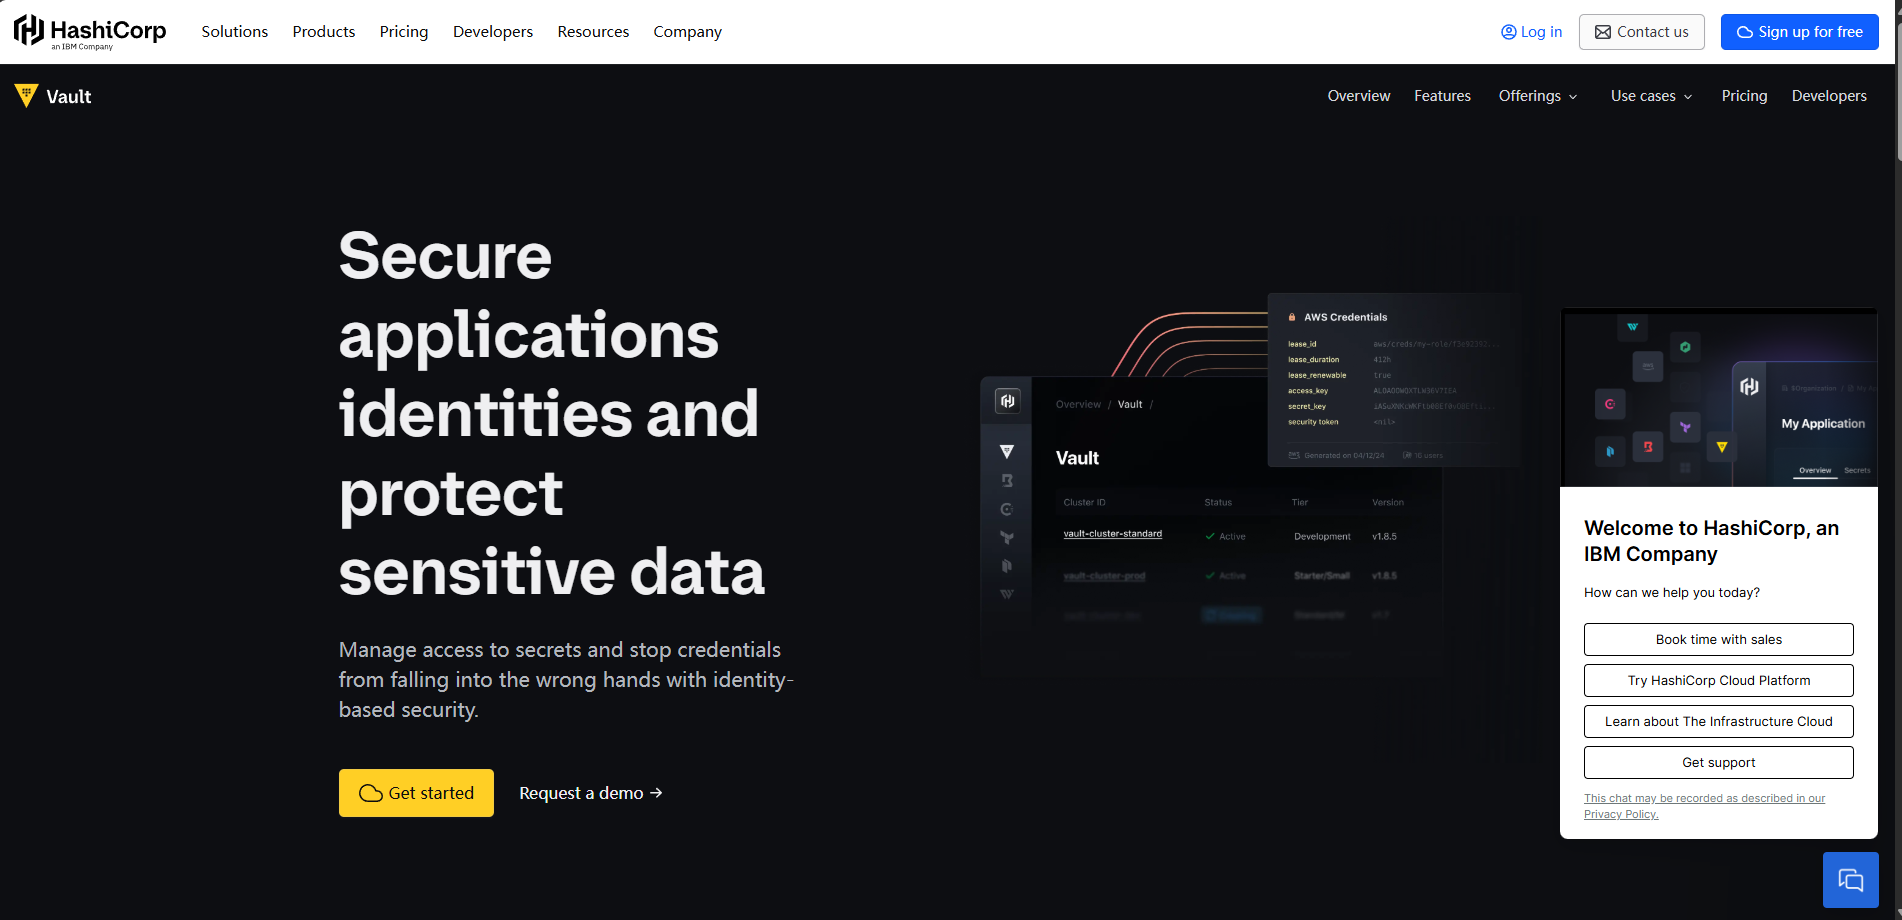The image size is (1902, 920).
Task: Click the cloud icon in Sign up for free
Action: [1745, 32]
